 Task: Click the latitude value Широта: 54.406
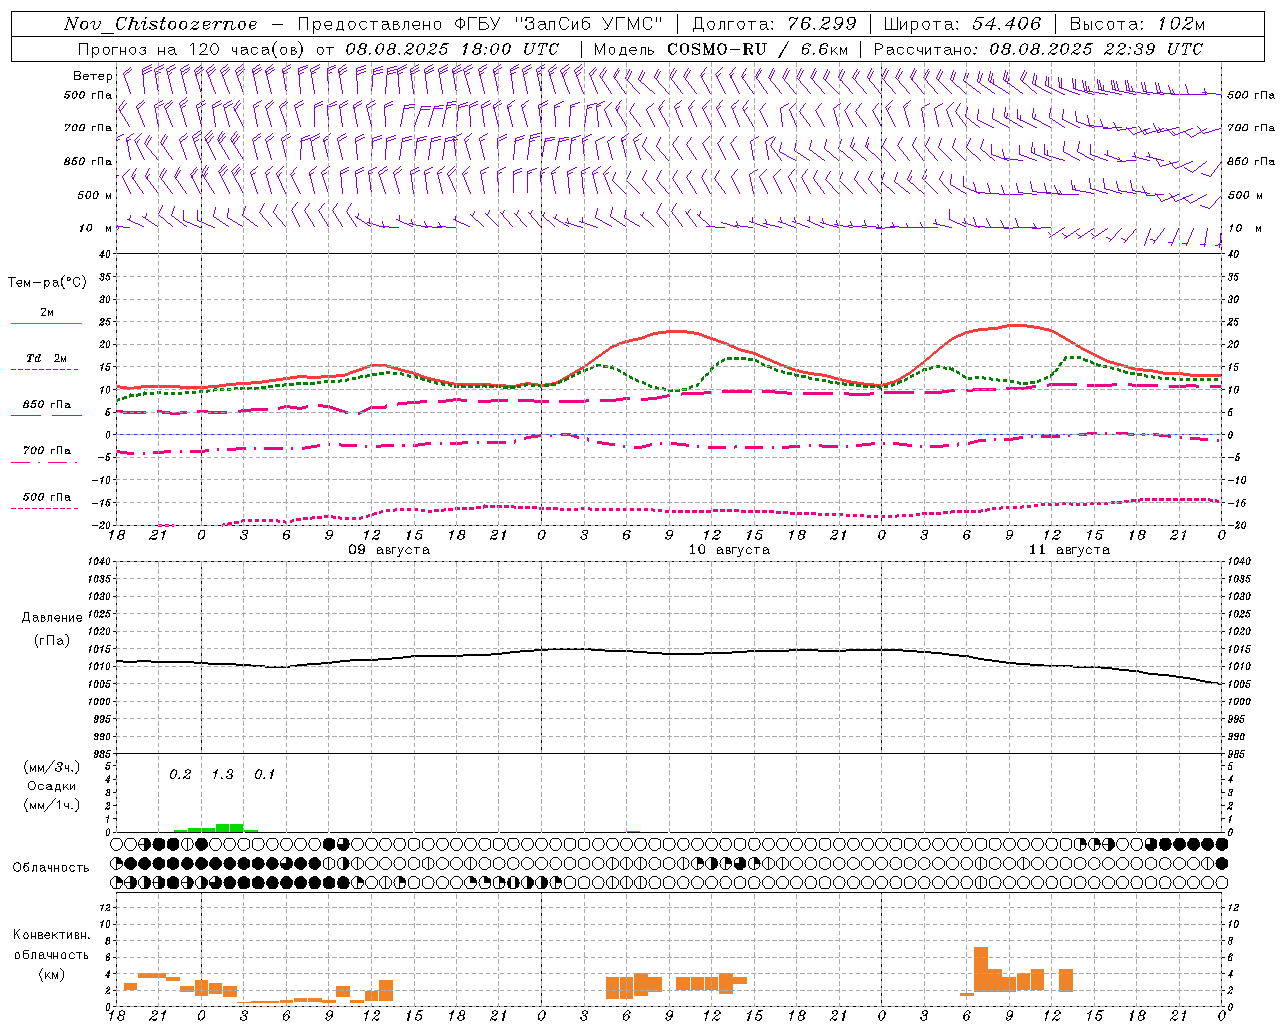click(963, 24)
